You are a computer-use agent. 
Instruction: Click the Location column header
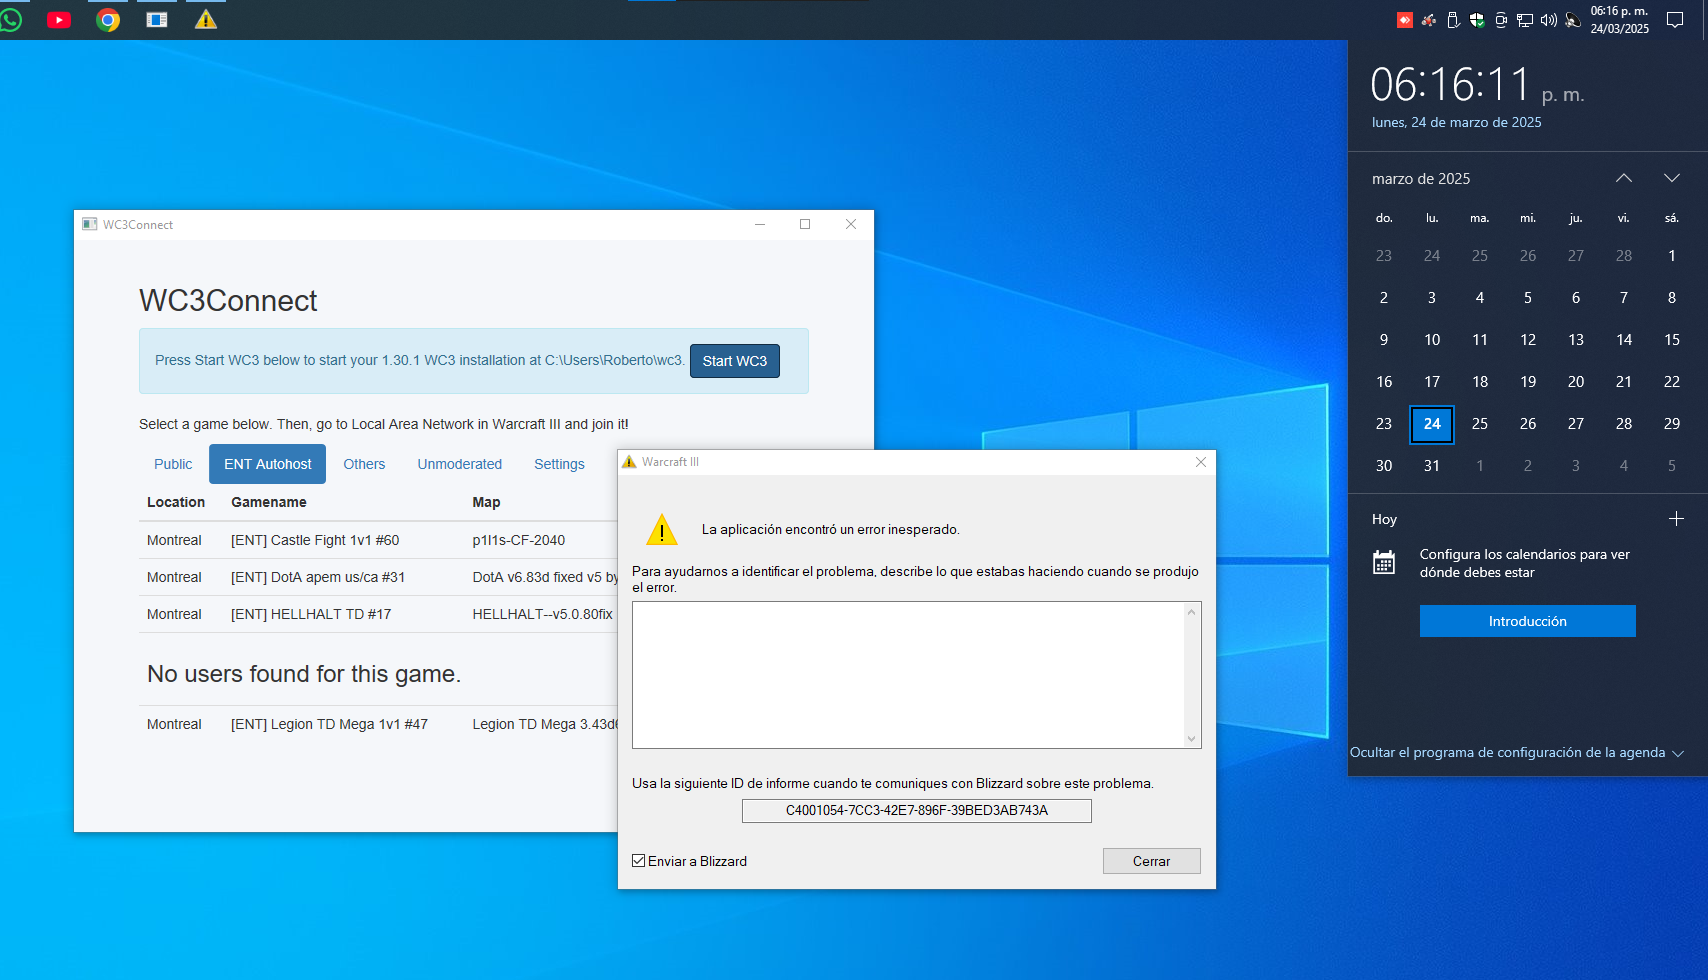point(176,502)
